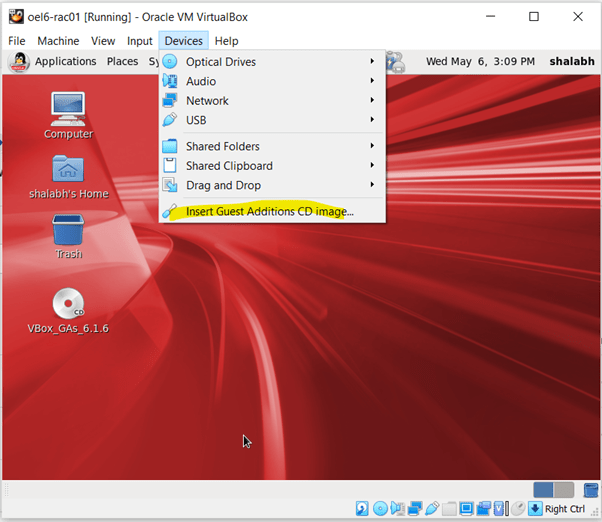Click USB indicator icon in status bar
Screen dimensions: 602x522
tap(433, 509)
